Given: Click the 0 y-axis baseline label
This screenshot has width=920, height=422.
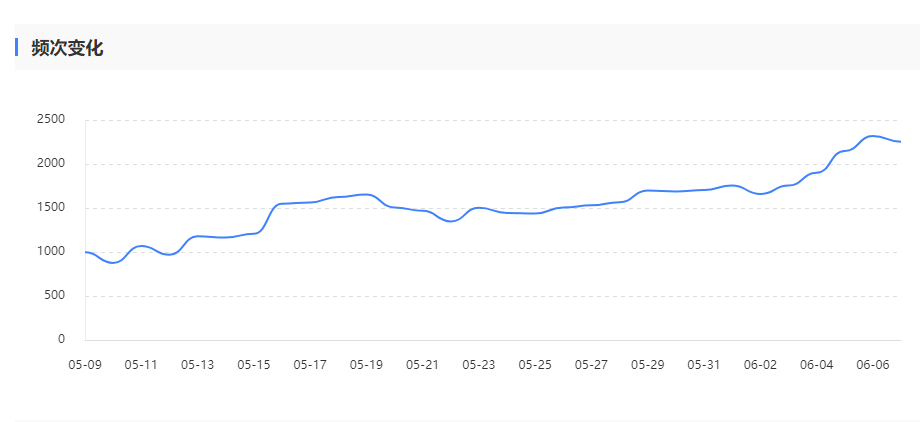Looking at the screenshot, I should point(61,340).
